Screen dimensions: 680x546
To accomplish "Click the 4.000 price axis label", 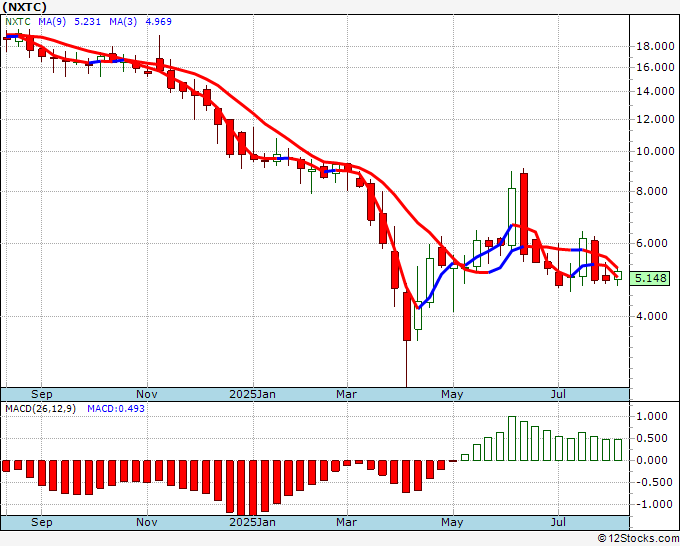I will pyautogui.click(x=654, y=316).
